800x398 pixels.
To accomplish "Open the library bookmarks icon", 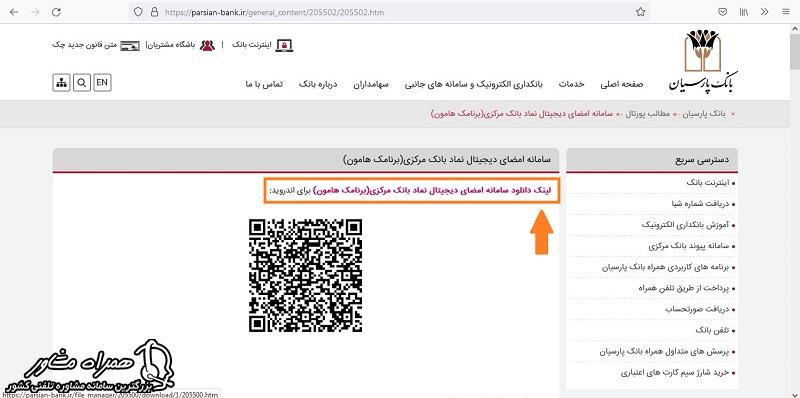I will pos(744,12).
